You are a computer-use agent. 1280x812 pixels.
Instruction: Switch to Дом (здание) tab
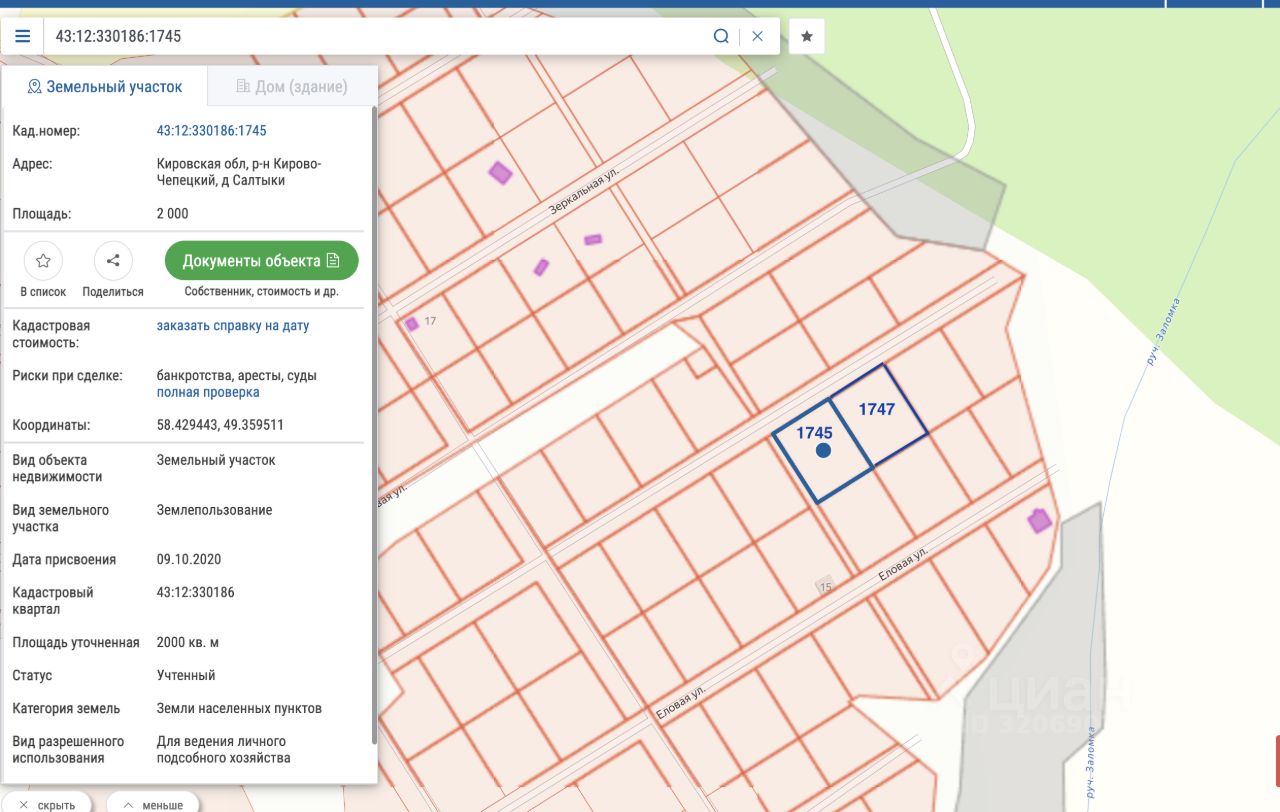click(x=292, y=87)
